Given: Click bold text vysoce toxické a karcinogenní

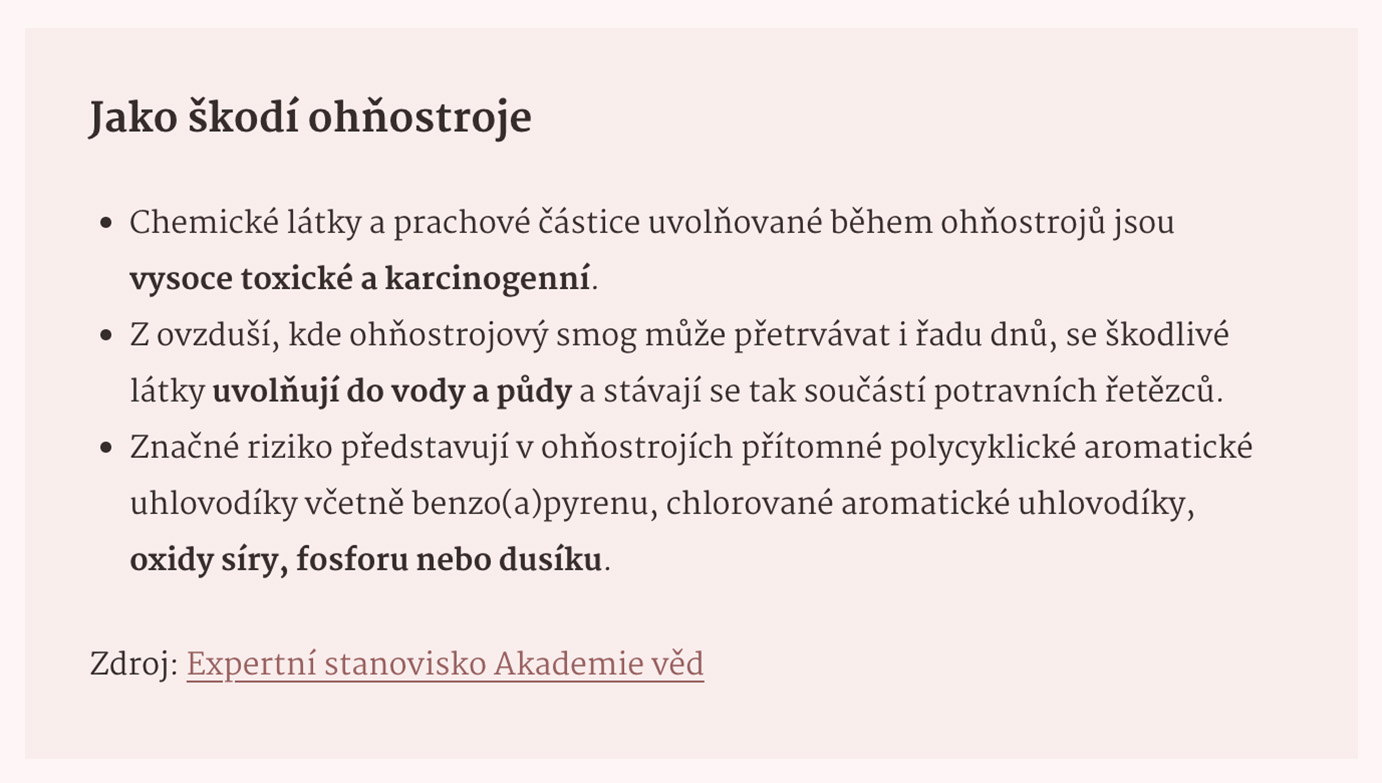Looking at the screenshot, I should (x=361, y=279).
